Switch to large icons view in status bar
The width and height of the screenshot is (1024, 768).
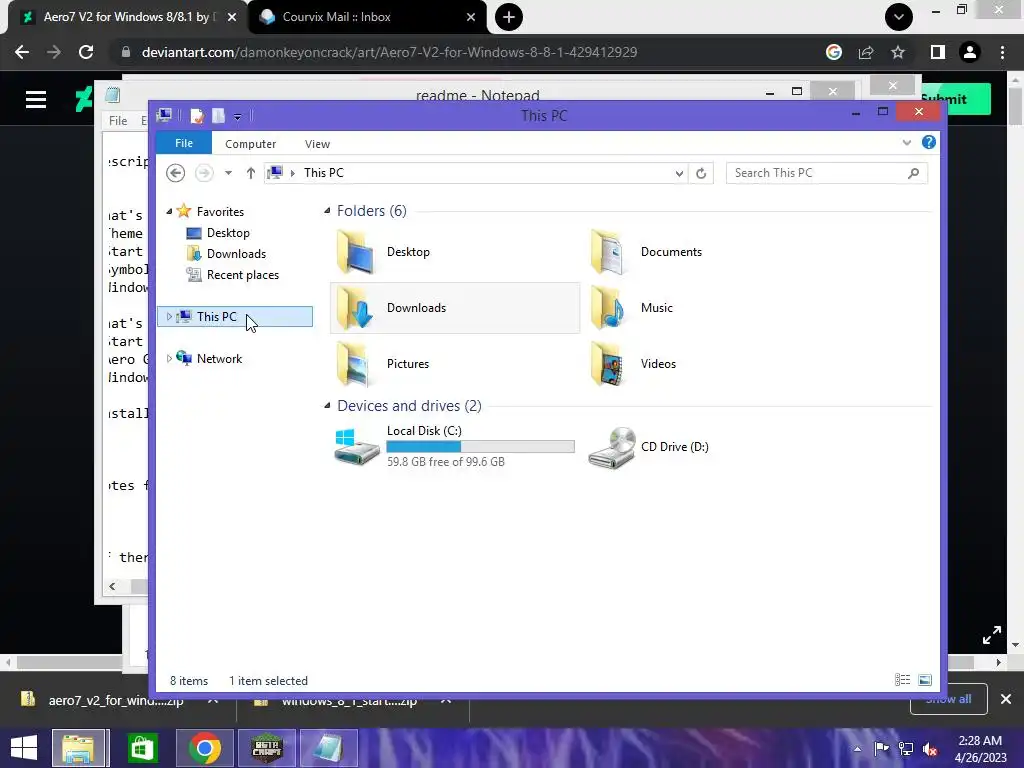[x=925, y=680]
